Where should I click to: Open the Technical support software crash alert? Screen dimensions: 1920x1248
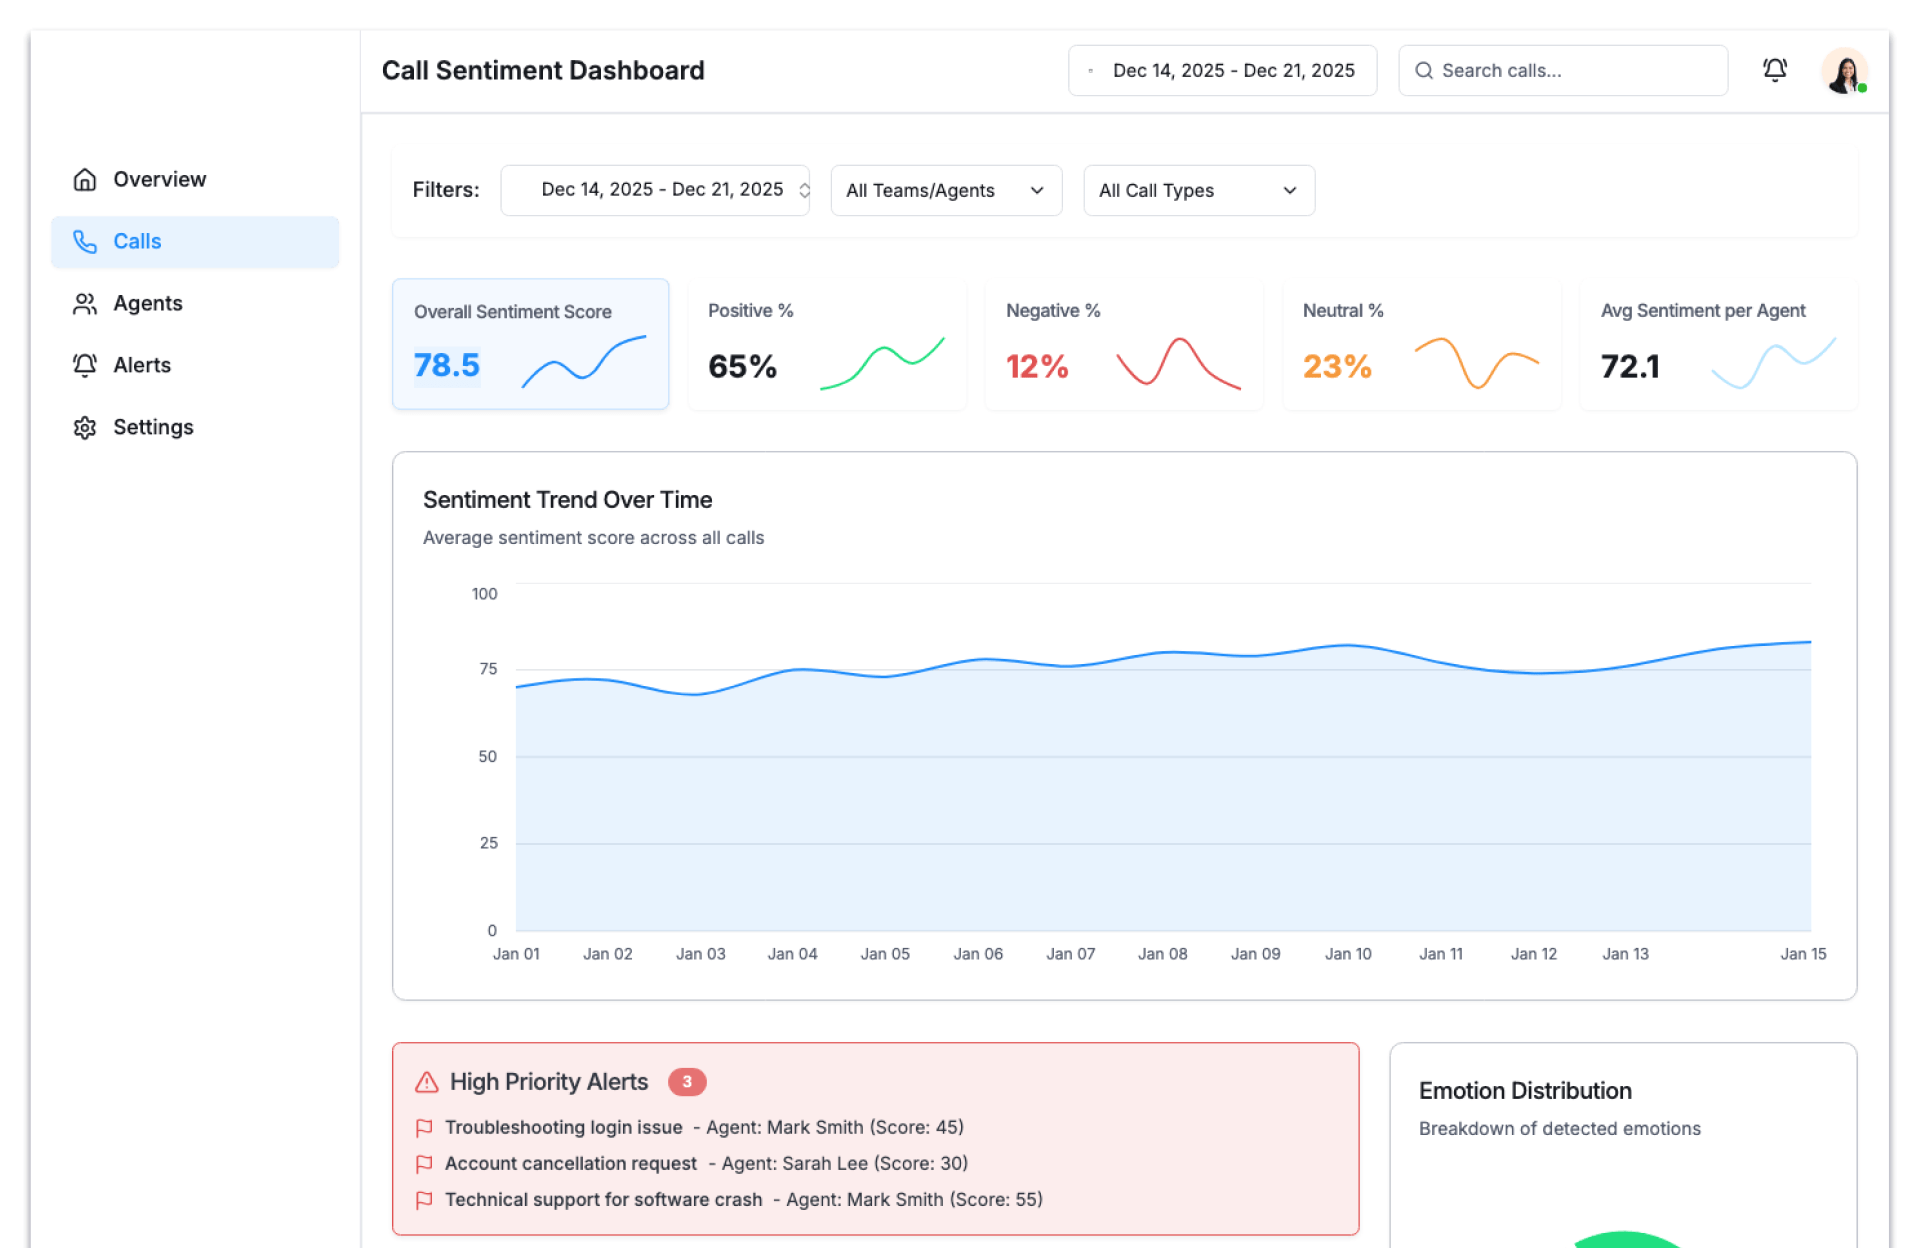click(x=603, y=1200)
